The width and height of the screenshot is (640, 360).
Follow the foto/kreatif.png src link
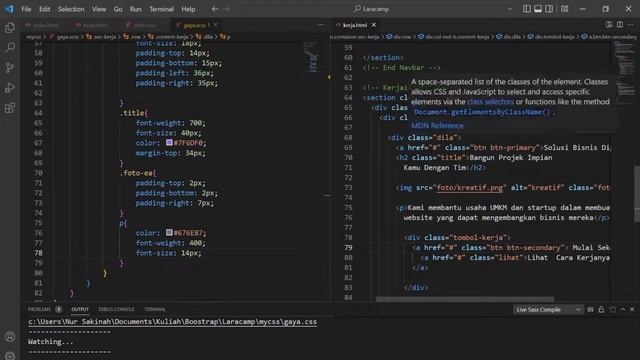(470, 188)
